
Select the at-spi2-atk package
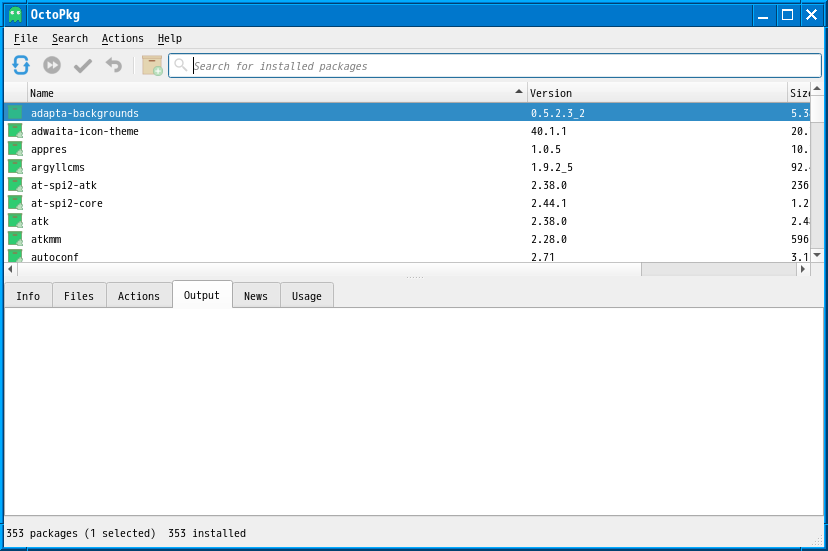click(x=407, y=184)
